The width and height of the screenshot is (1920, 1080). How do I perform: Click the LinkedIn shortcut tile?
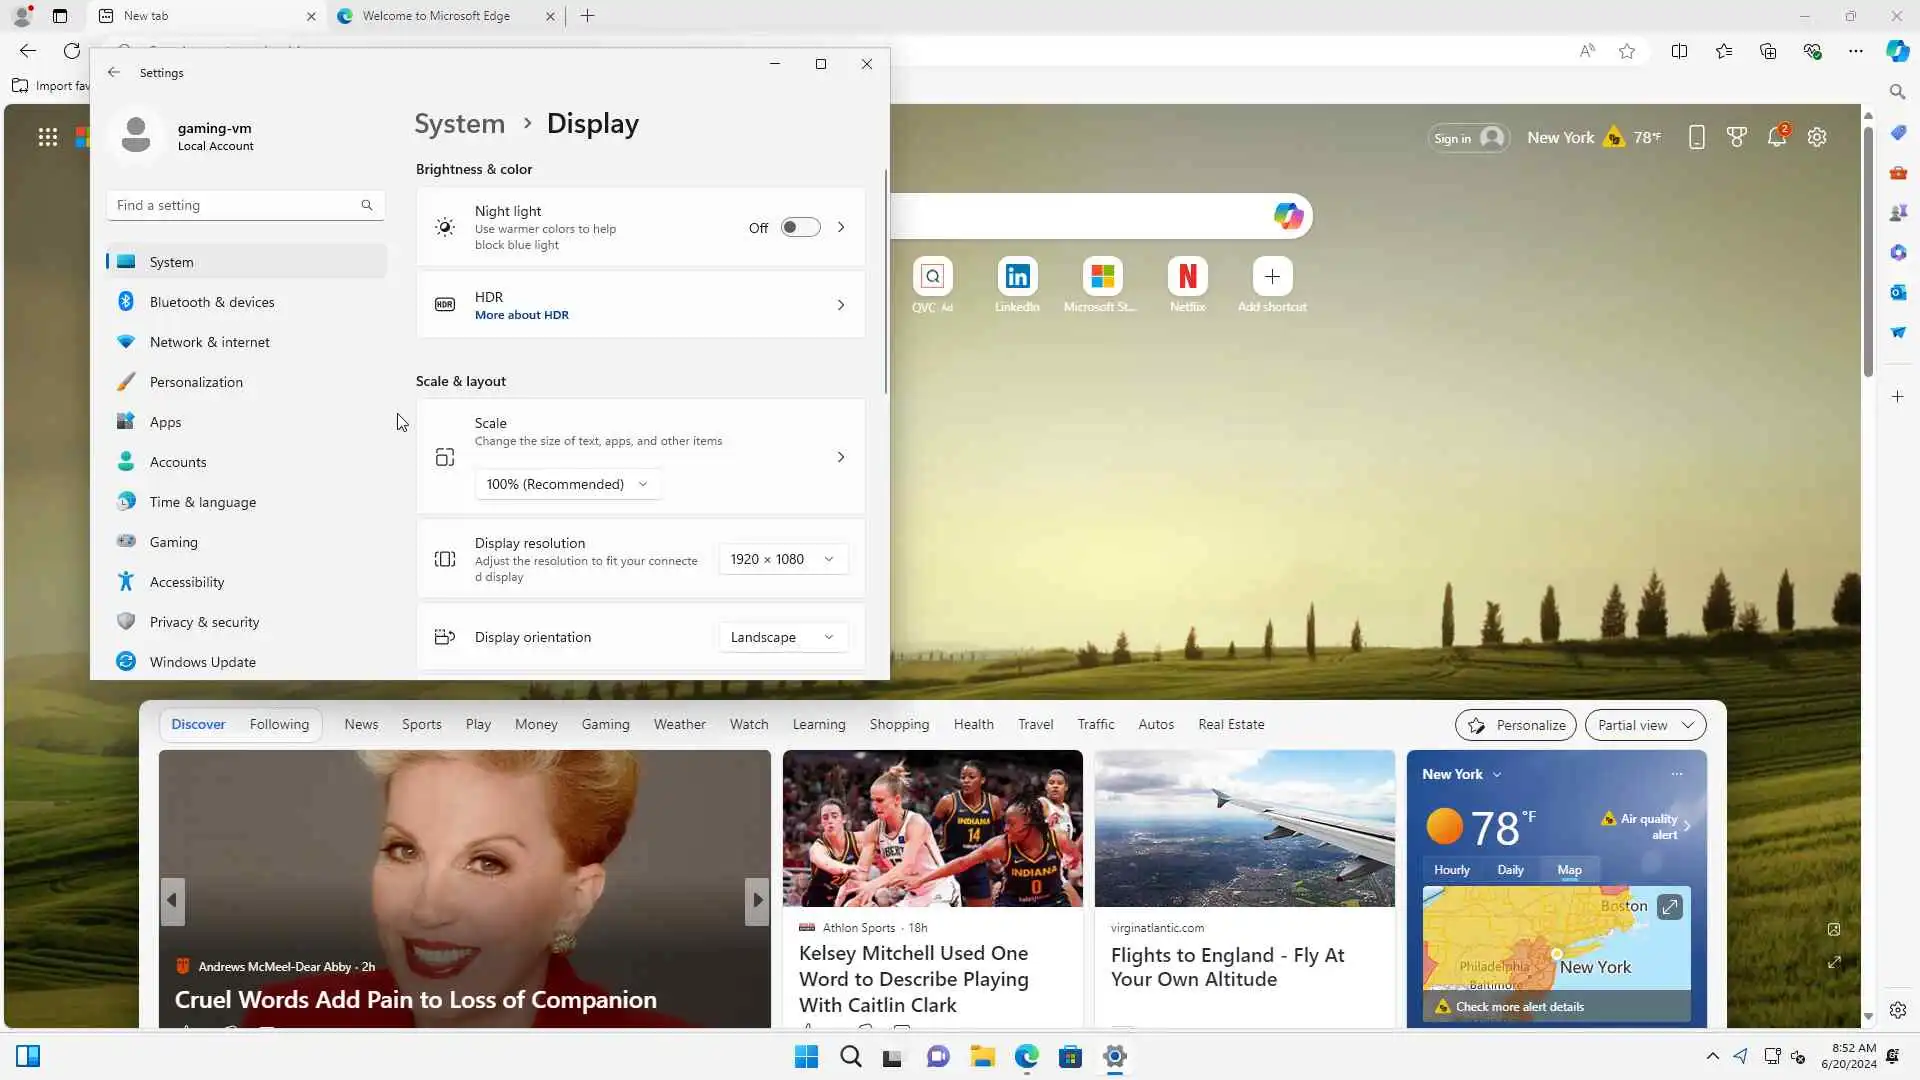(1017, 277)
